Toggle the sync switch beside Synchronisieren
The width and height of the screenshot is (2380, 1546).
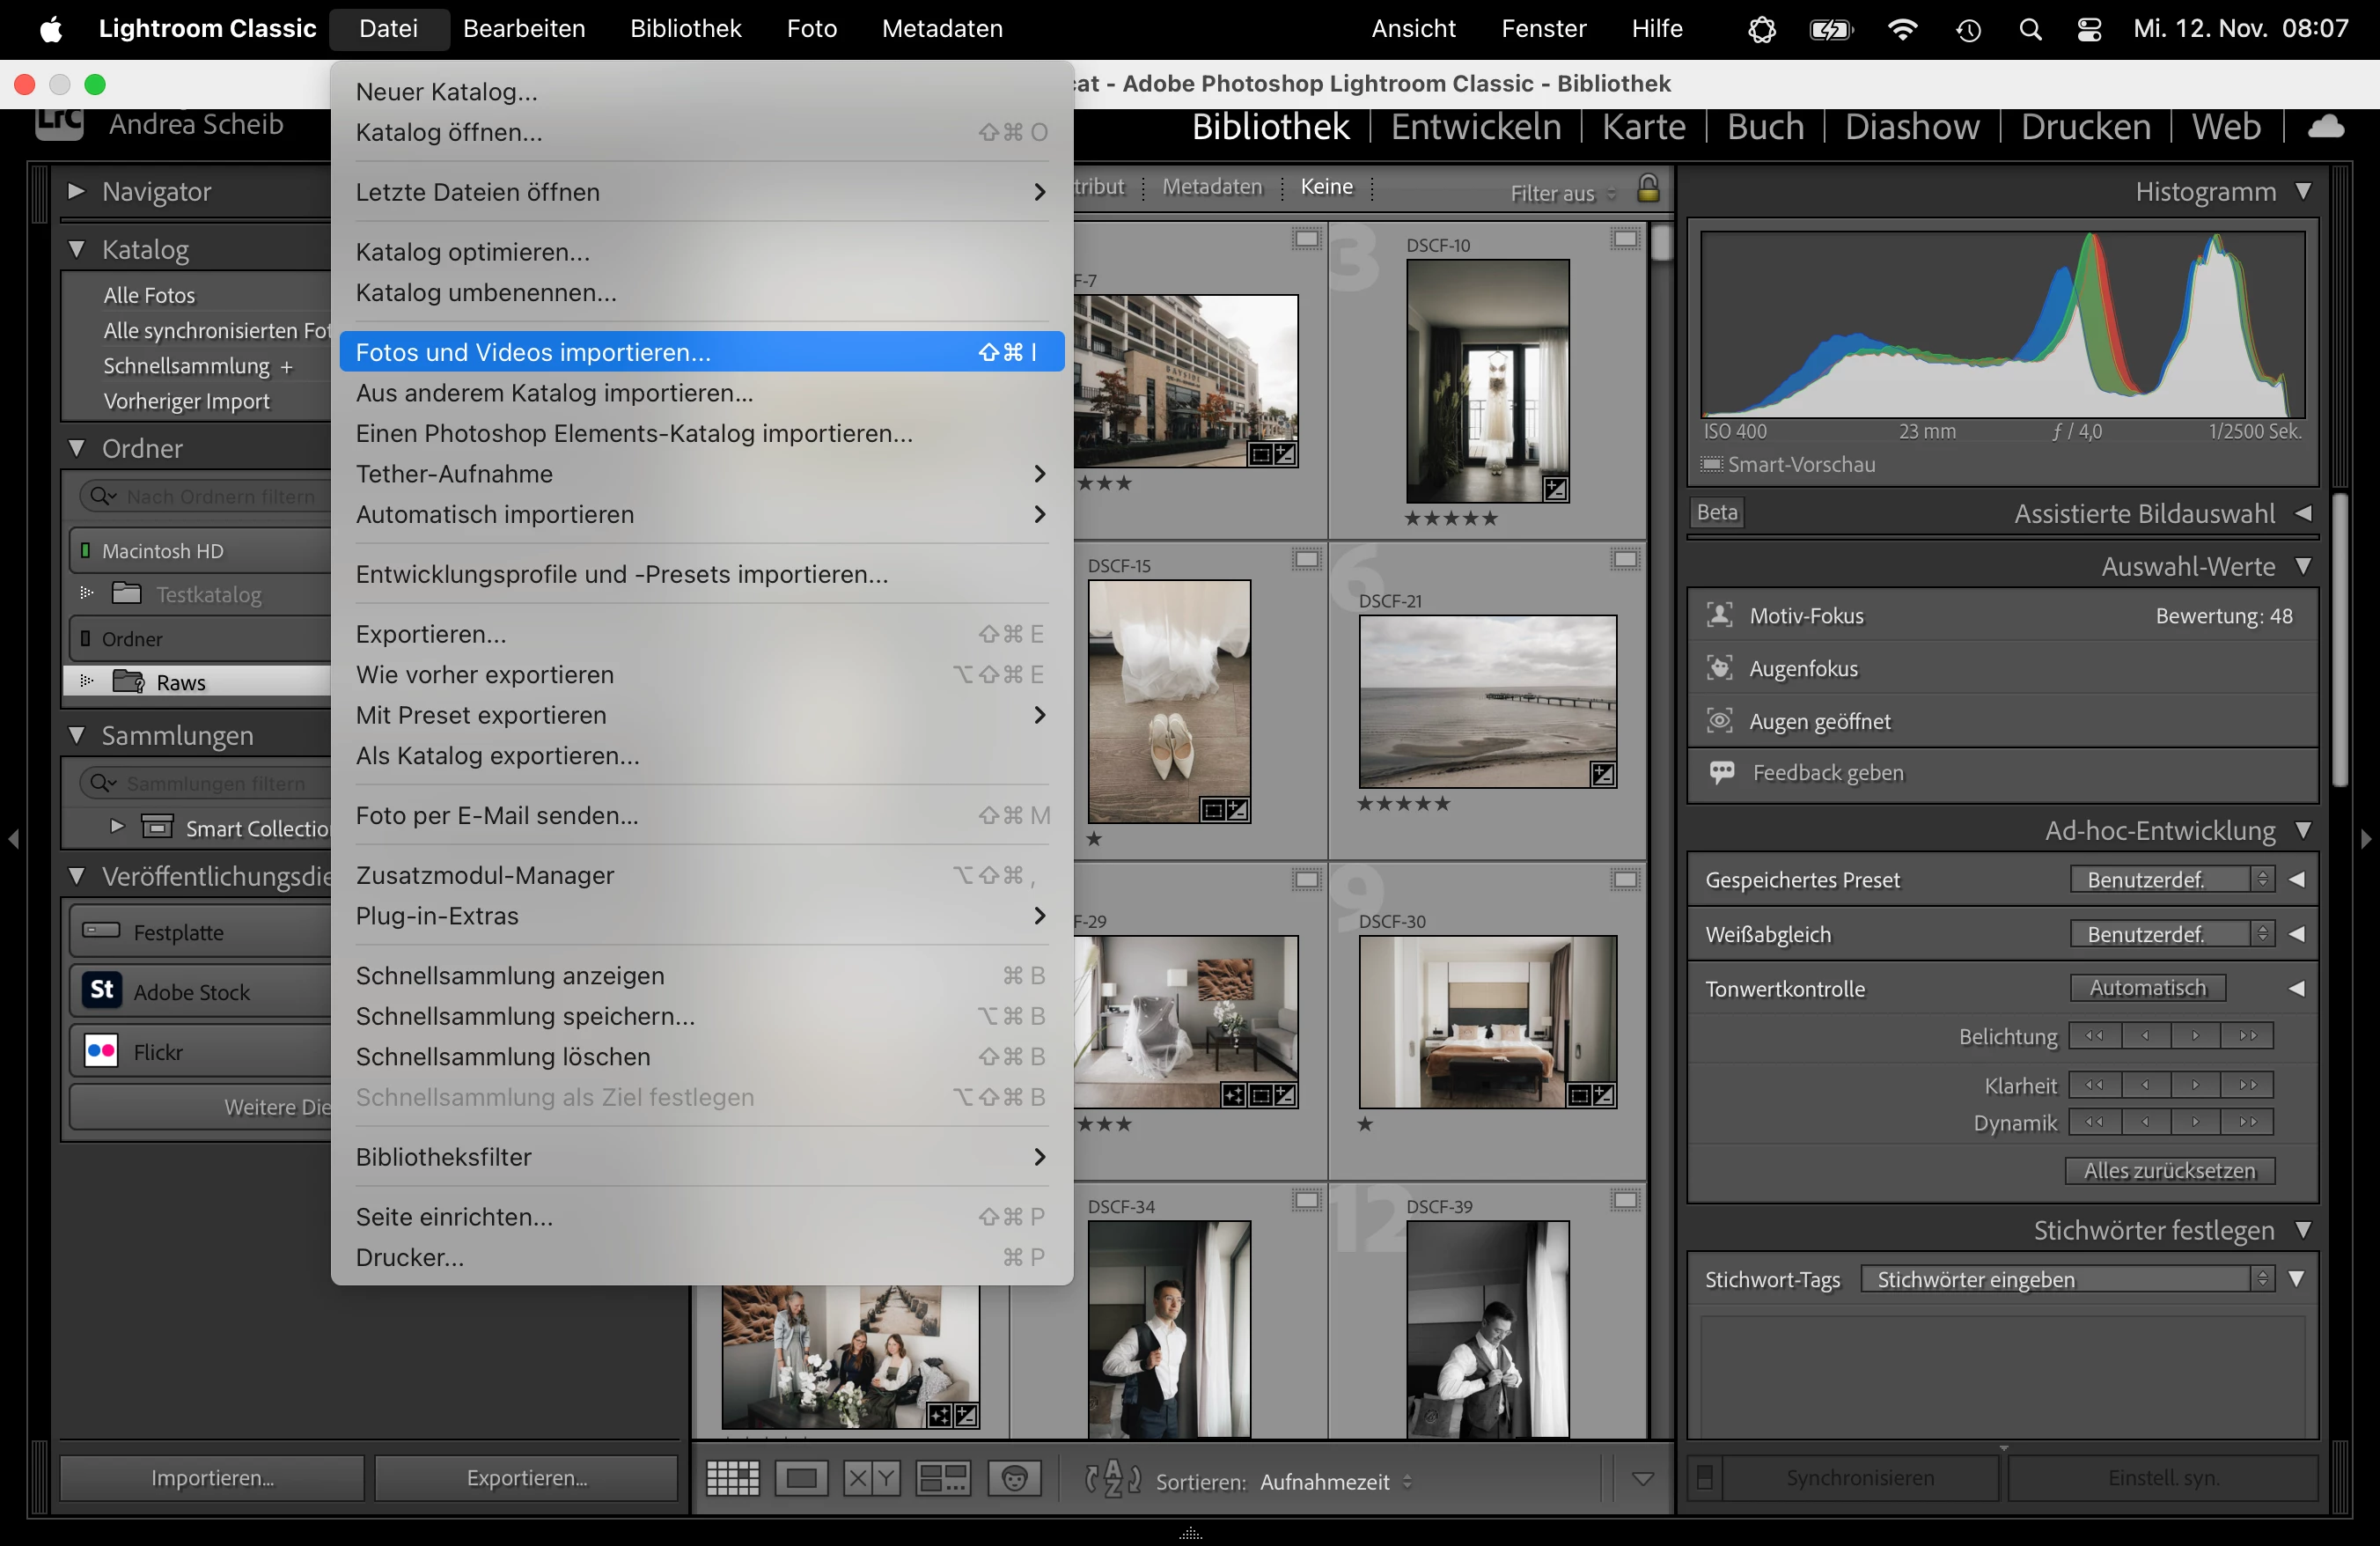(x=1705, y=1477)
